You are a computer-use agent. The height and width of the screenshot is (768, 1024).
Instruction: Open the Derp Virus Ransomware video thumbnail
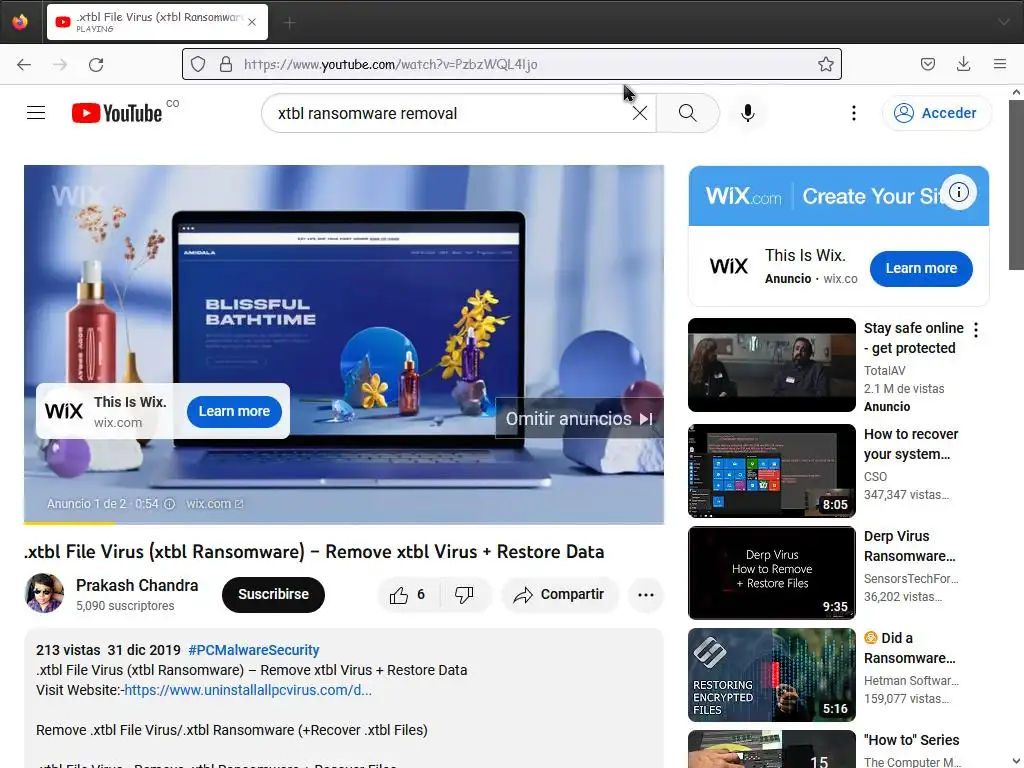771,573
